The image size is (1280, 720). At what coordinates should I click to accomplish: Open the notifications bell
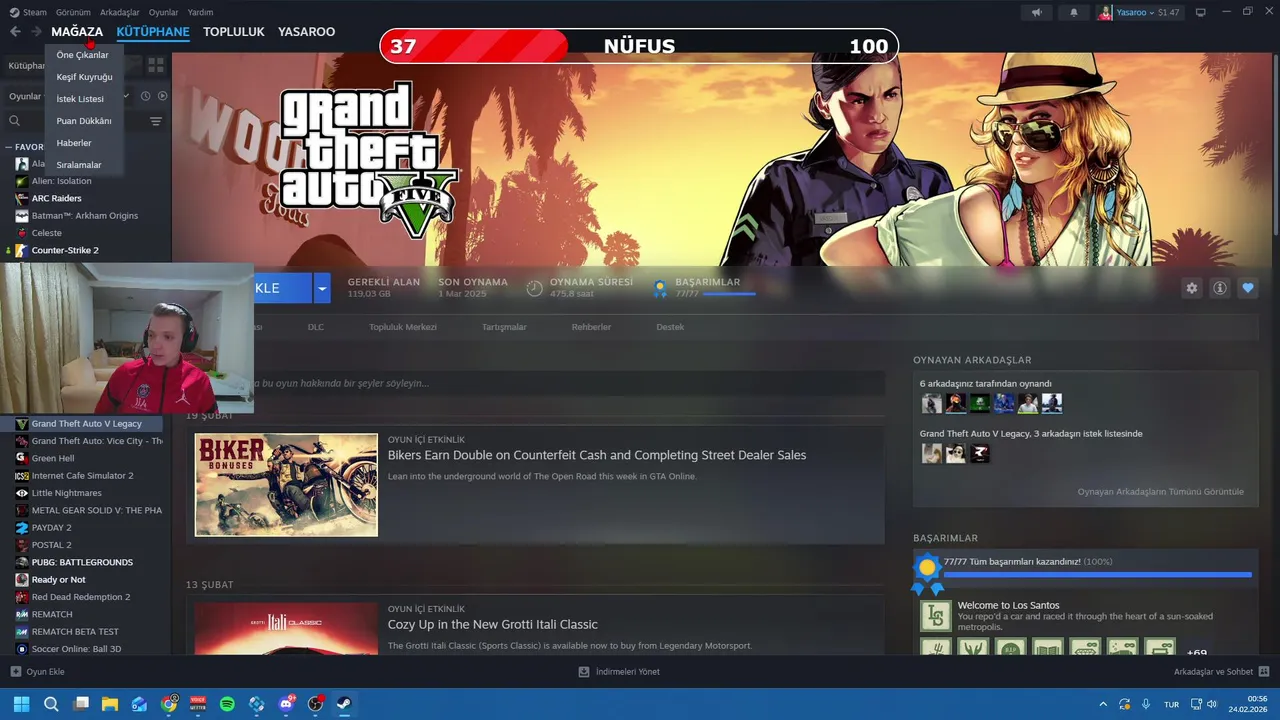click(x=1074, y=12)
